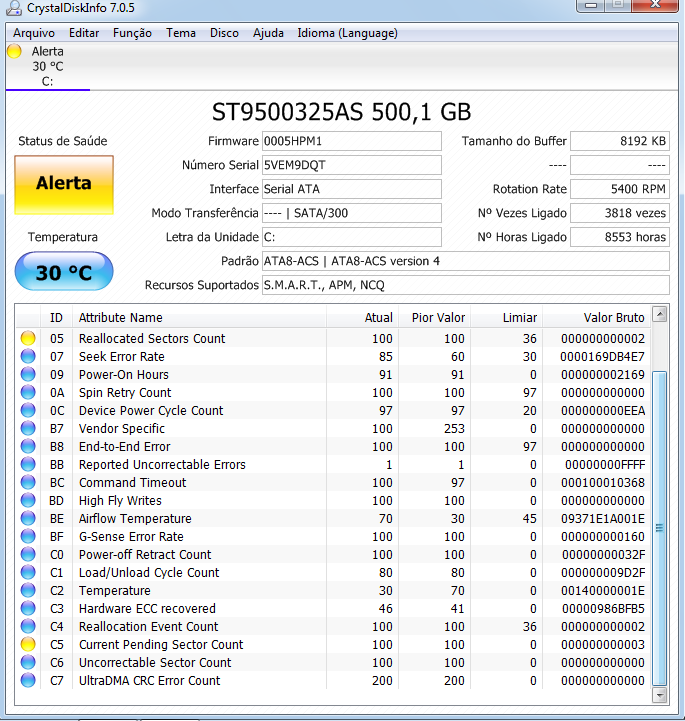Click the Nº Vezes Ligado field 3818 vezes

[620, 213]
